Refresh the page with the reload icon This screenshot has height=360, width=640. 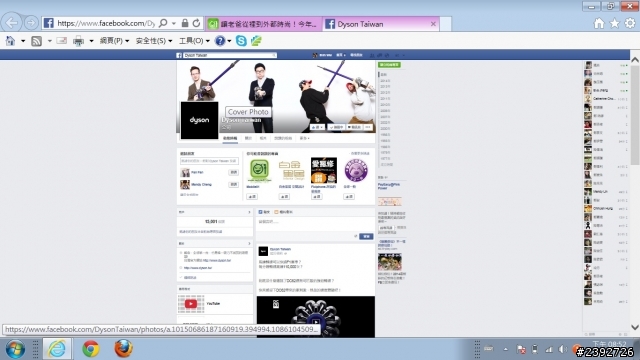[x=196, y=23]
